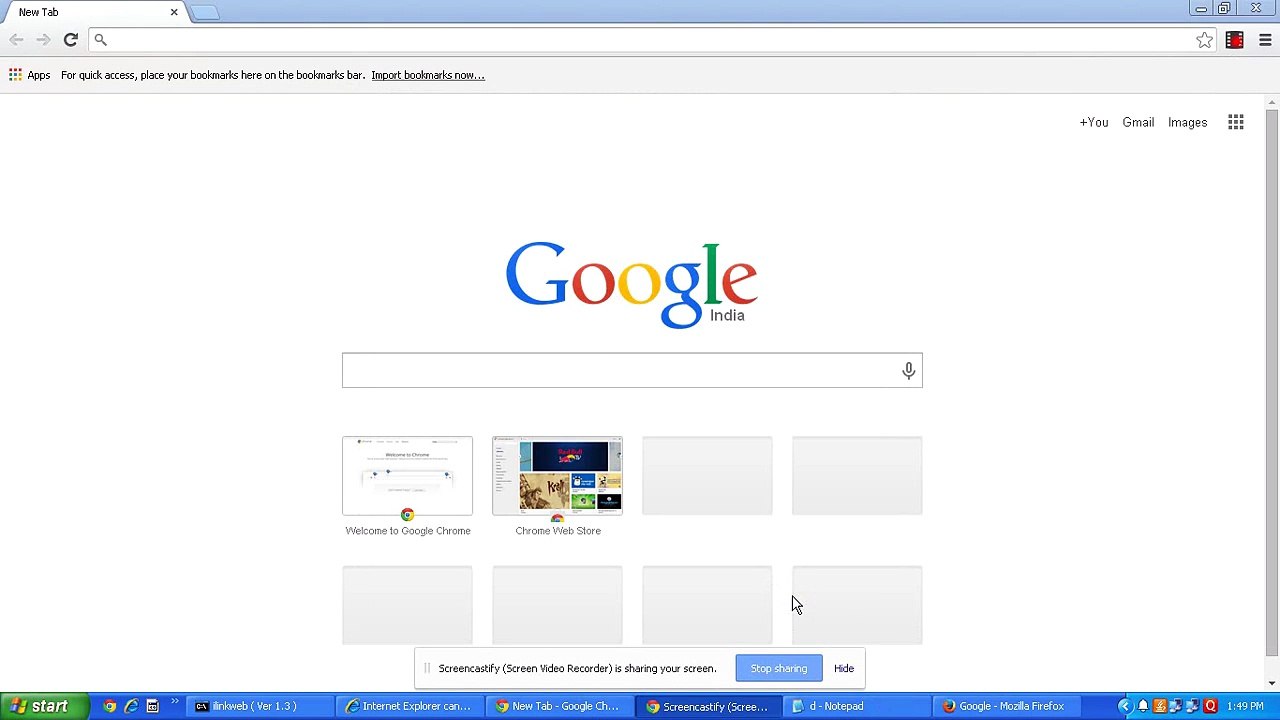Viewport: 1280px width, 720px height.
Task: Switch to Google - Mozilla Firefox taskbar window
Action: (1007, 706)
